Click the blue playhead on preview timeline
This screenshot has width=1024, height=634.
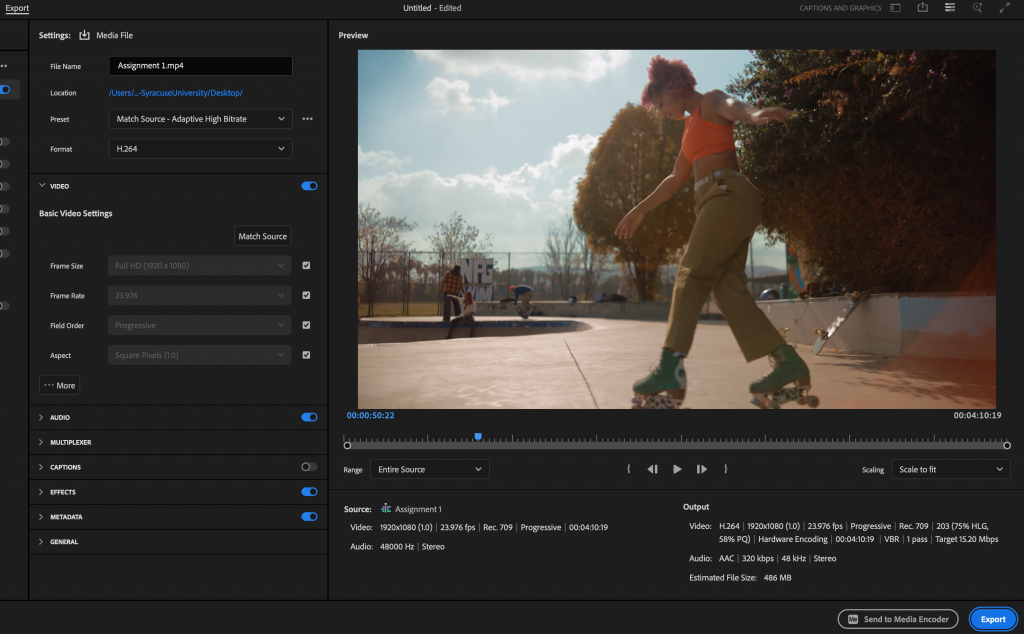click(478, 437)
